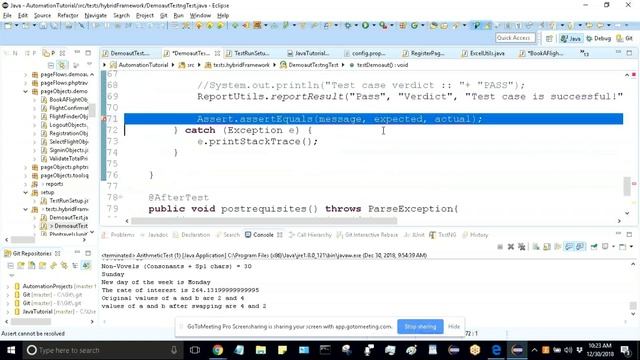Screen dimensions: 640x360
Task: Switch to the Java perspective
Action: click(571, 38)
